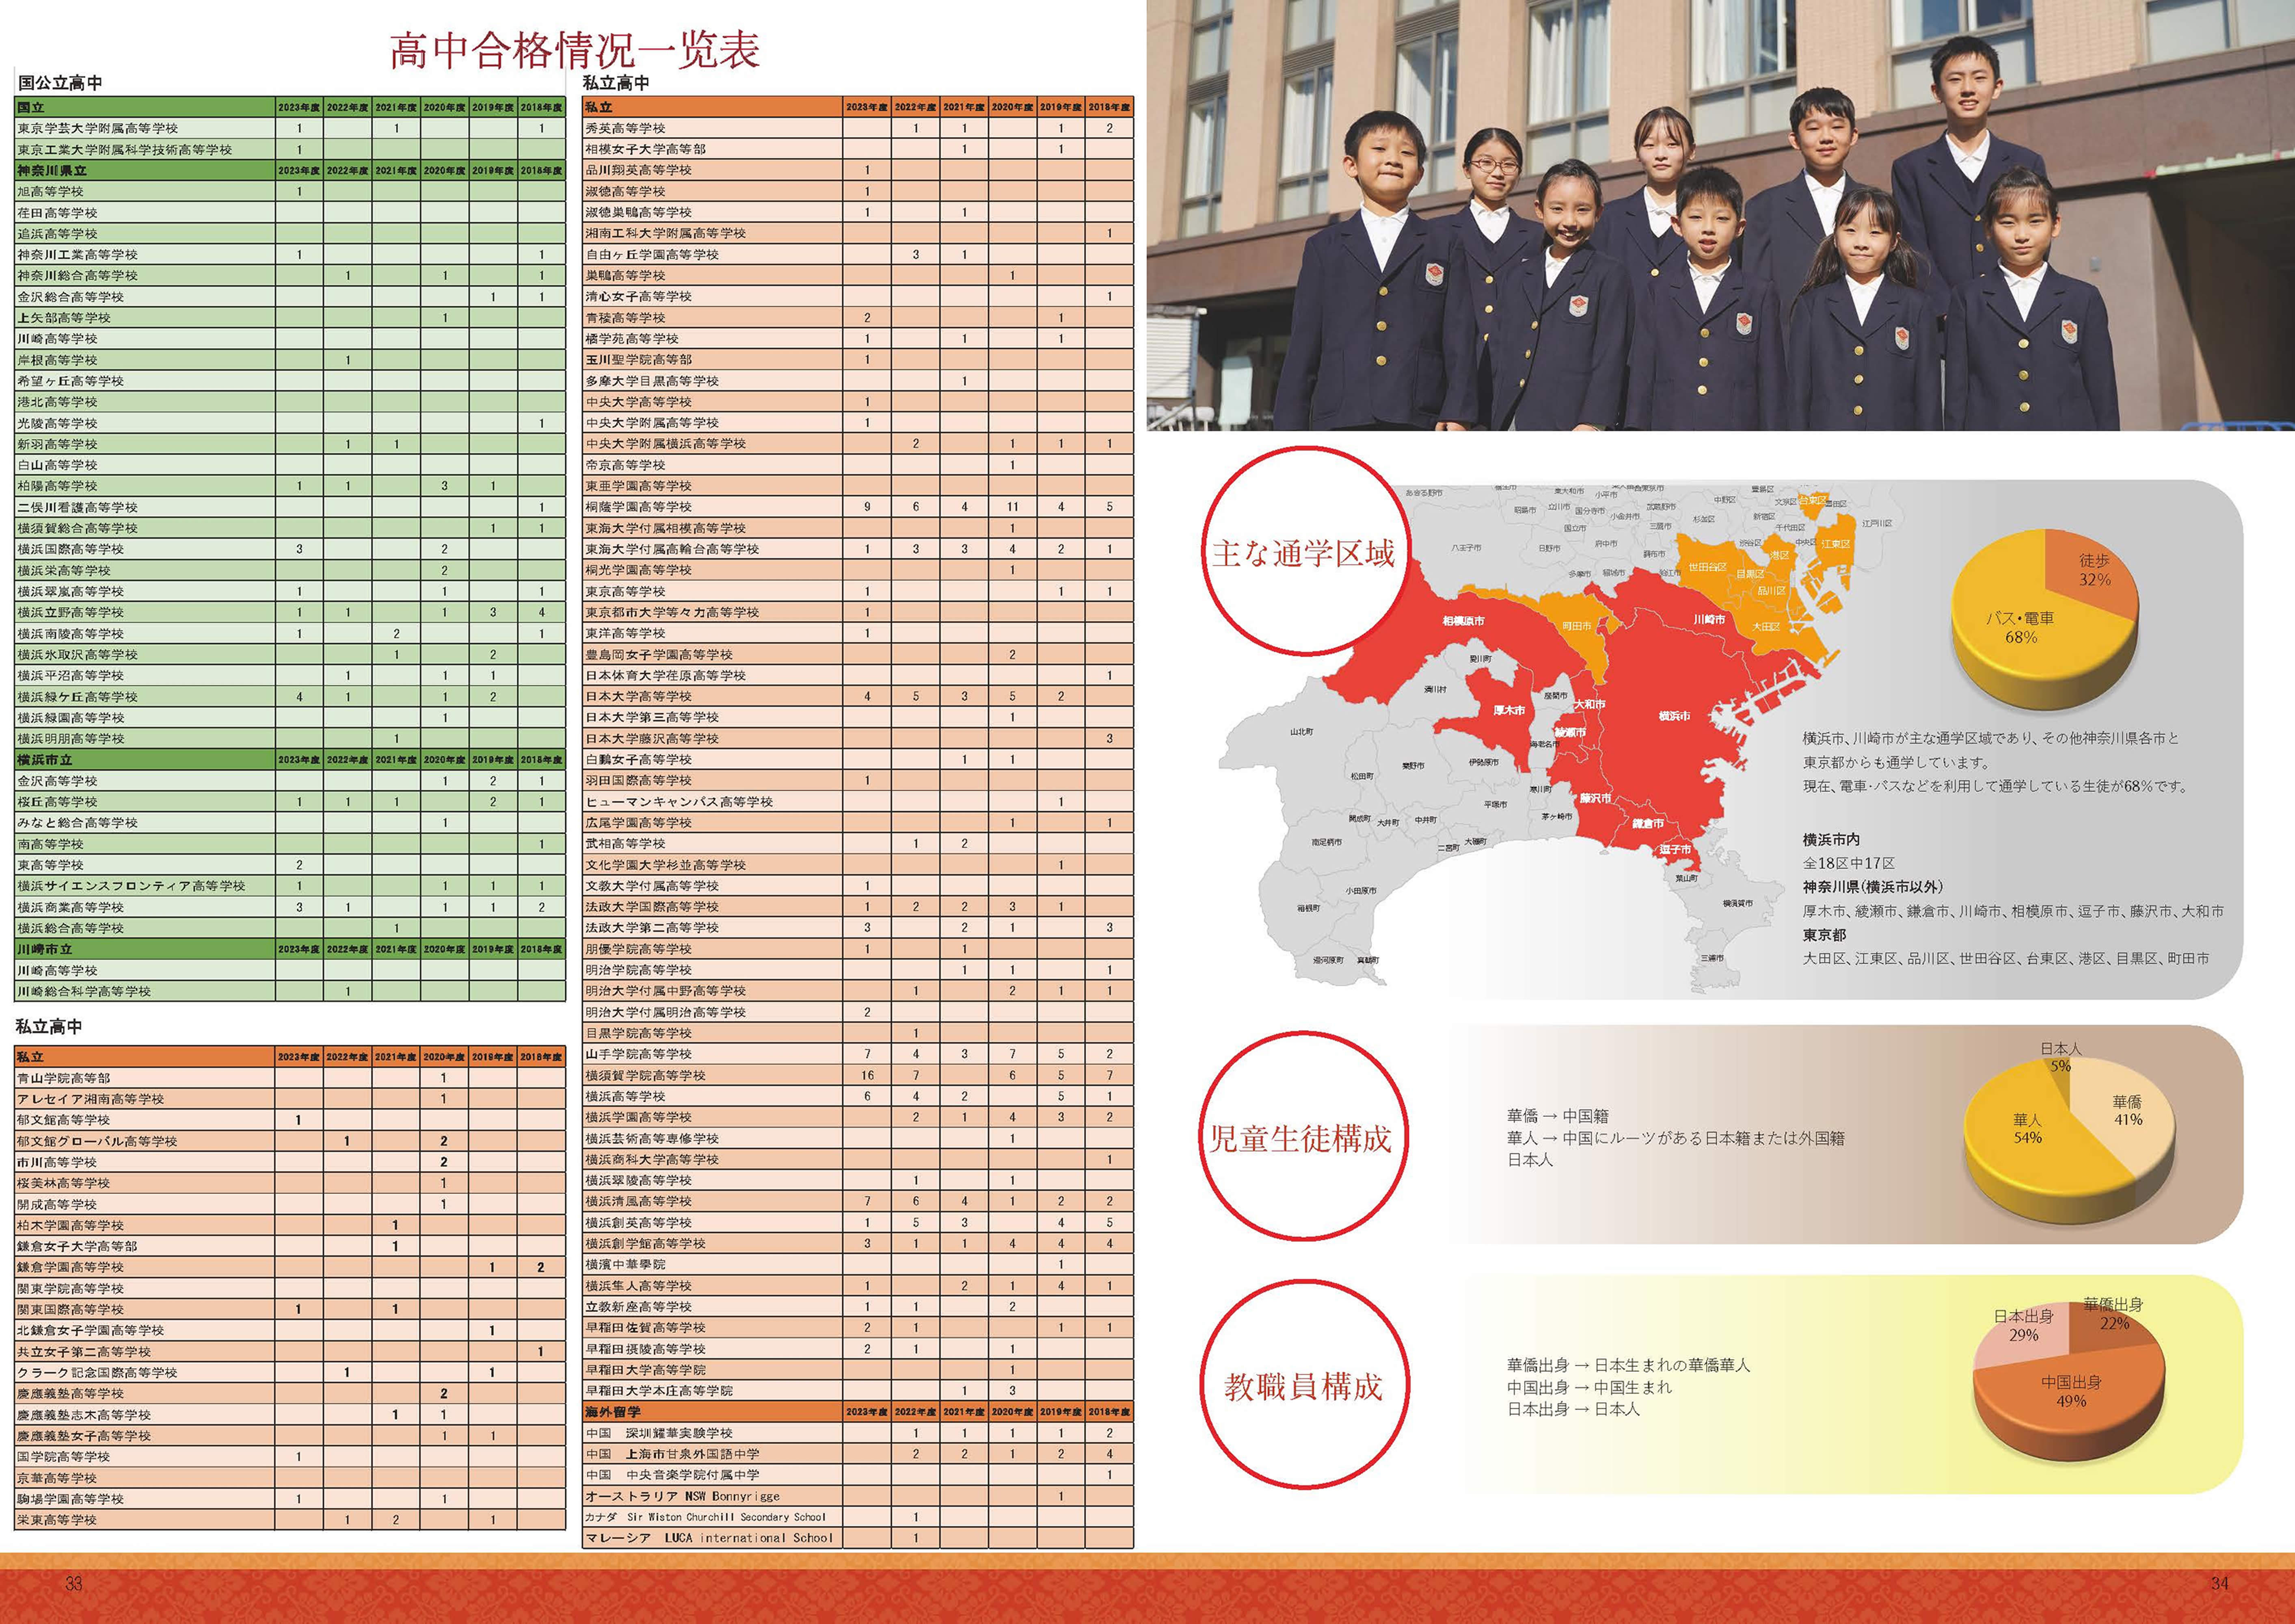Click the row 早稲田大学本庄高等学院
2295x1624 pixels.
(x=858, y=1391)
